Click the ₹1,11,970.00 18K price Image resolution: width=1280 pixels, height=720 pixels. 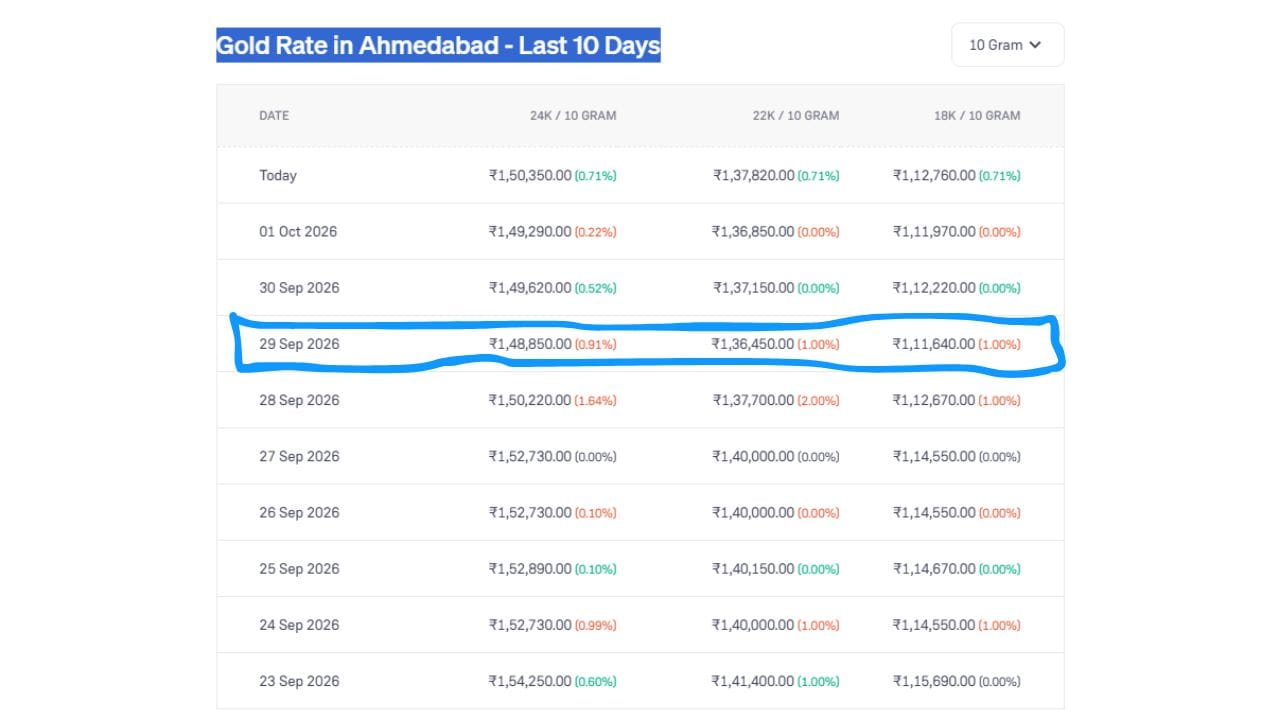point(934,232)
